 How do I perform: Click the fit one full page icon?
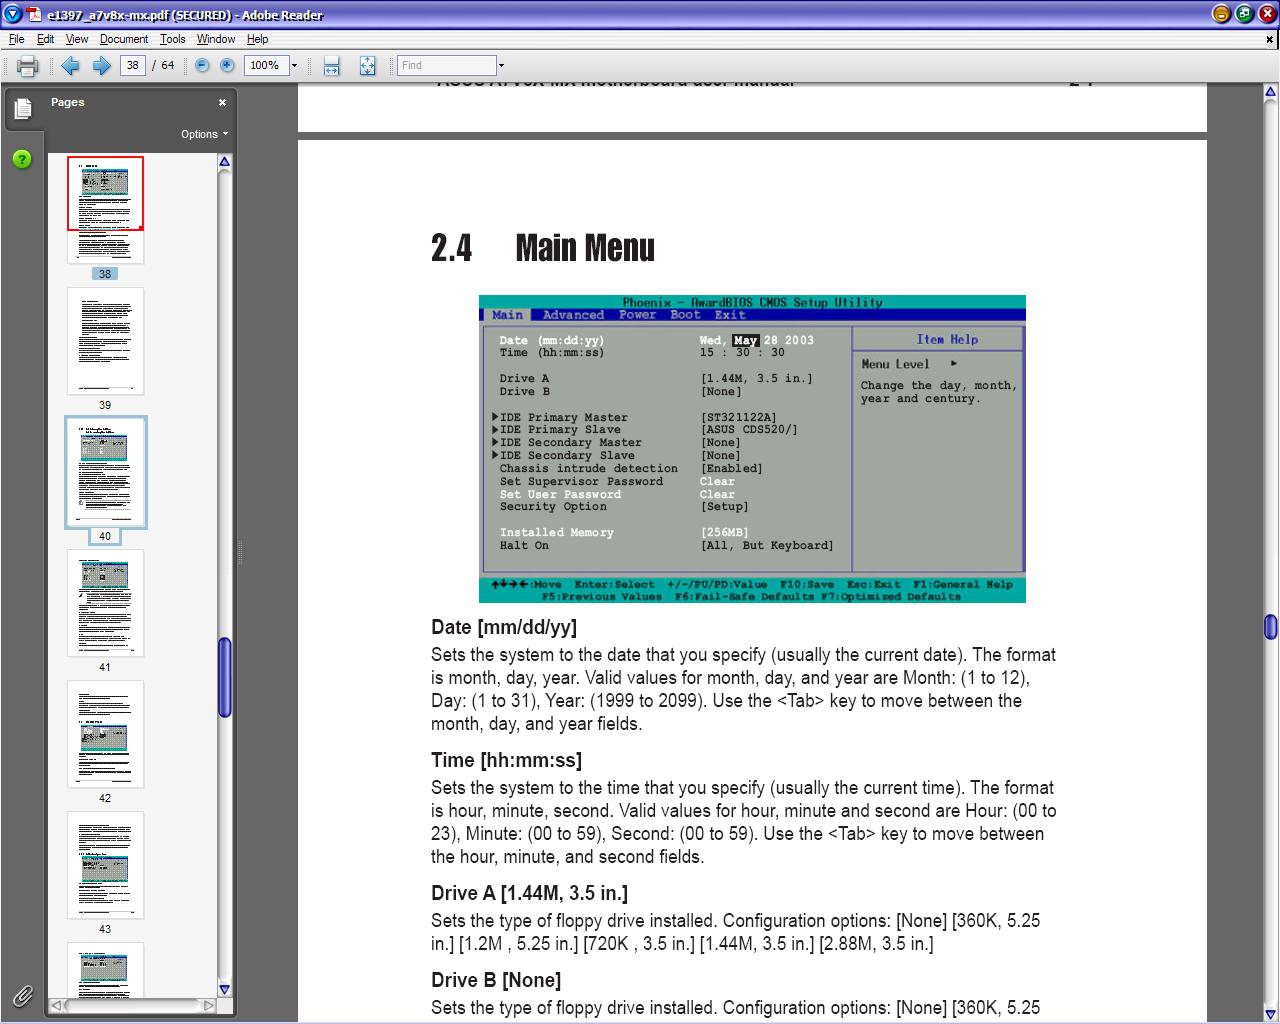(x=367, y=66)
